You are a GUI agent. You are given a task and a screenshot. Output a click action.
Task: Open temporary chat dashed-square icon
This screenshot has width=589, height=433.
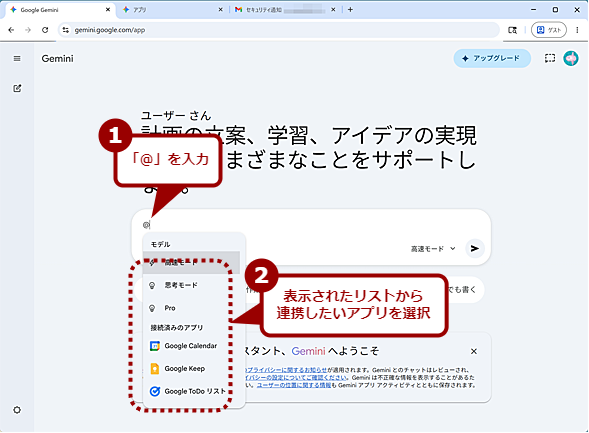(x=550, y=58)
